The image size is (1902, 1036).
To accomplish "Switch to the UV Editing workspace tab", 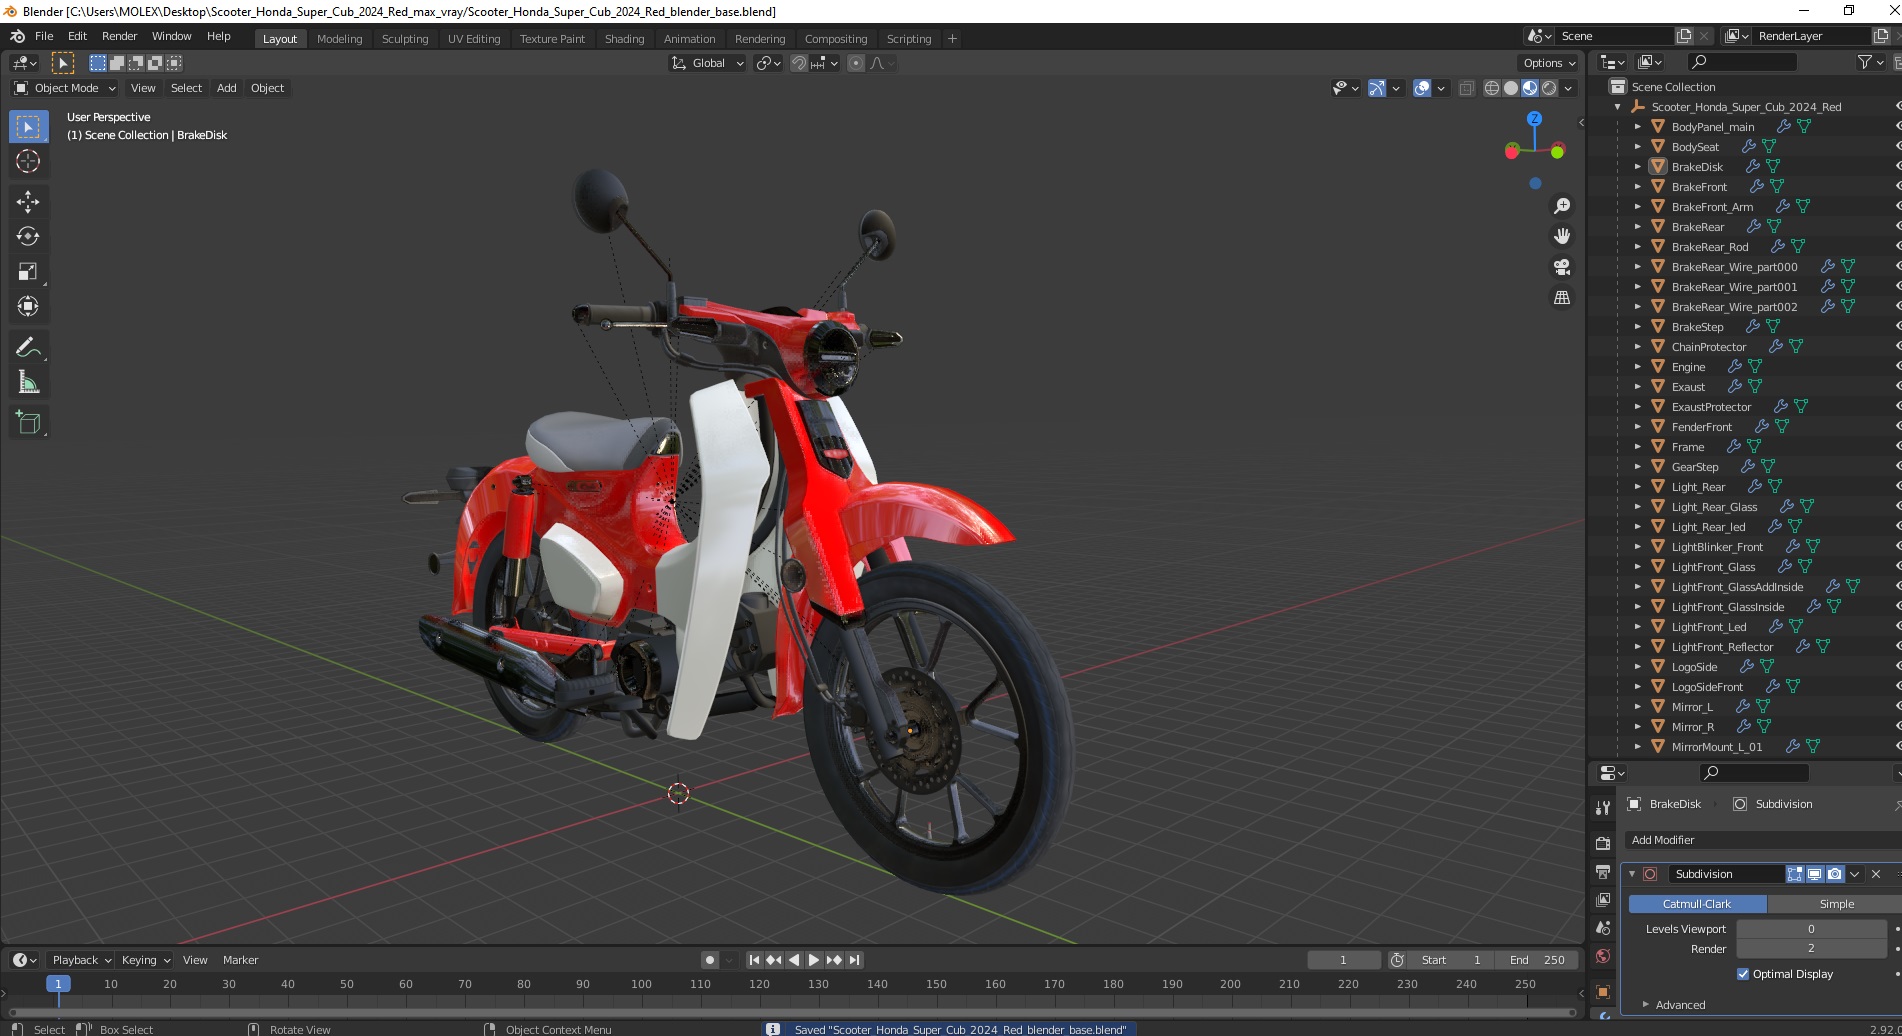I will [474, 39].
